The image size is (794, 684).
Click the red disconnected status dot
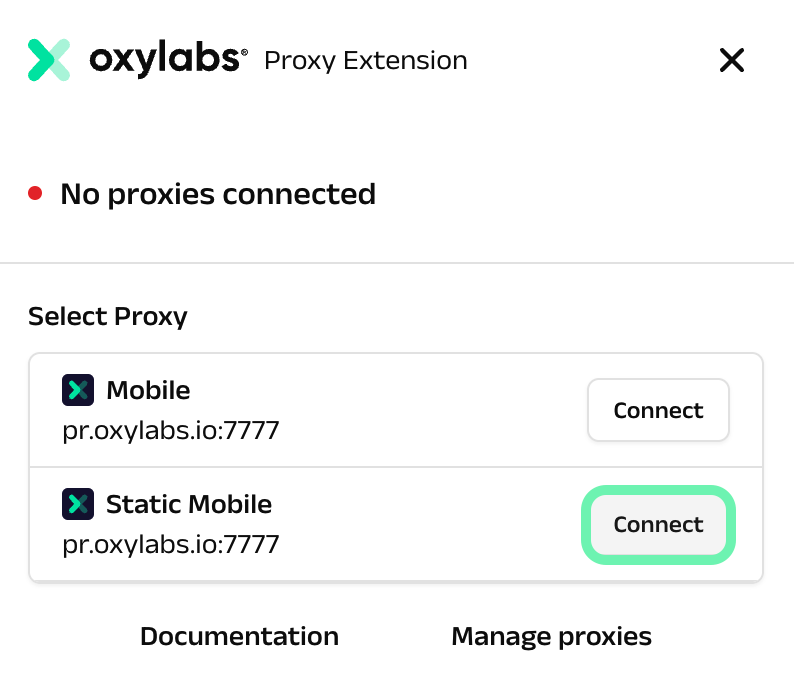(35, 193)
